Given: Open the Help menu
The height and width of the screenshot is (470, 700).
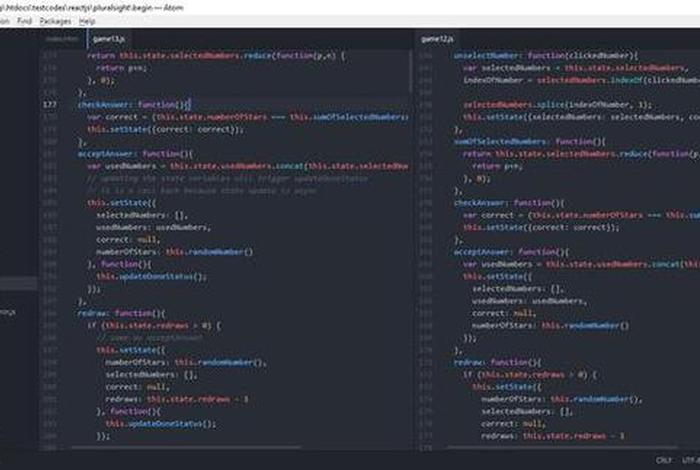Looking at the screenshot, I should (87, 21).
